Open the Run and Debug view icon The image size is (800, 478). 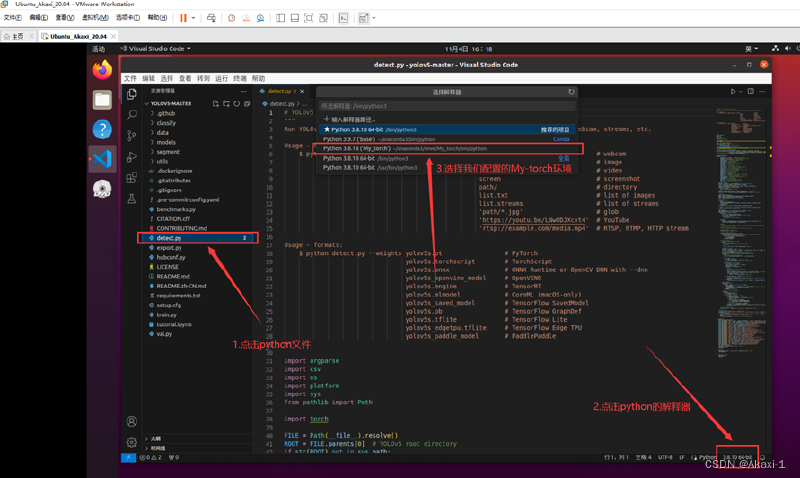coord(132,156)
